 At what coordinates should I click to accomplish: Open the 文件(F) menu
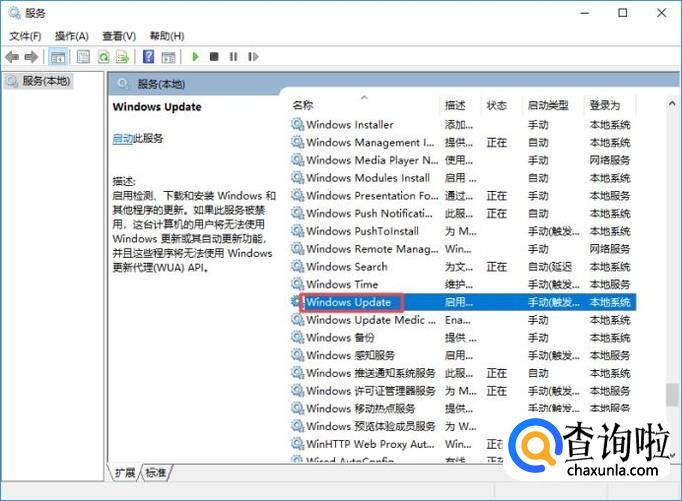(x=25, y=36)
